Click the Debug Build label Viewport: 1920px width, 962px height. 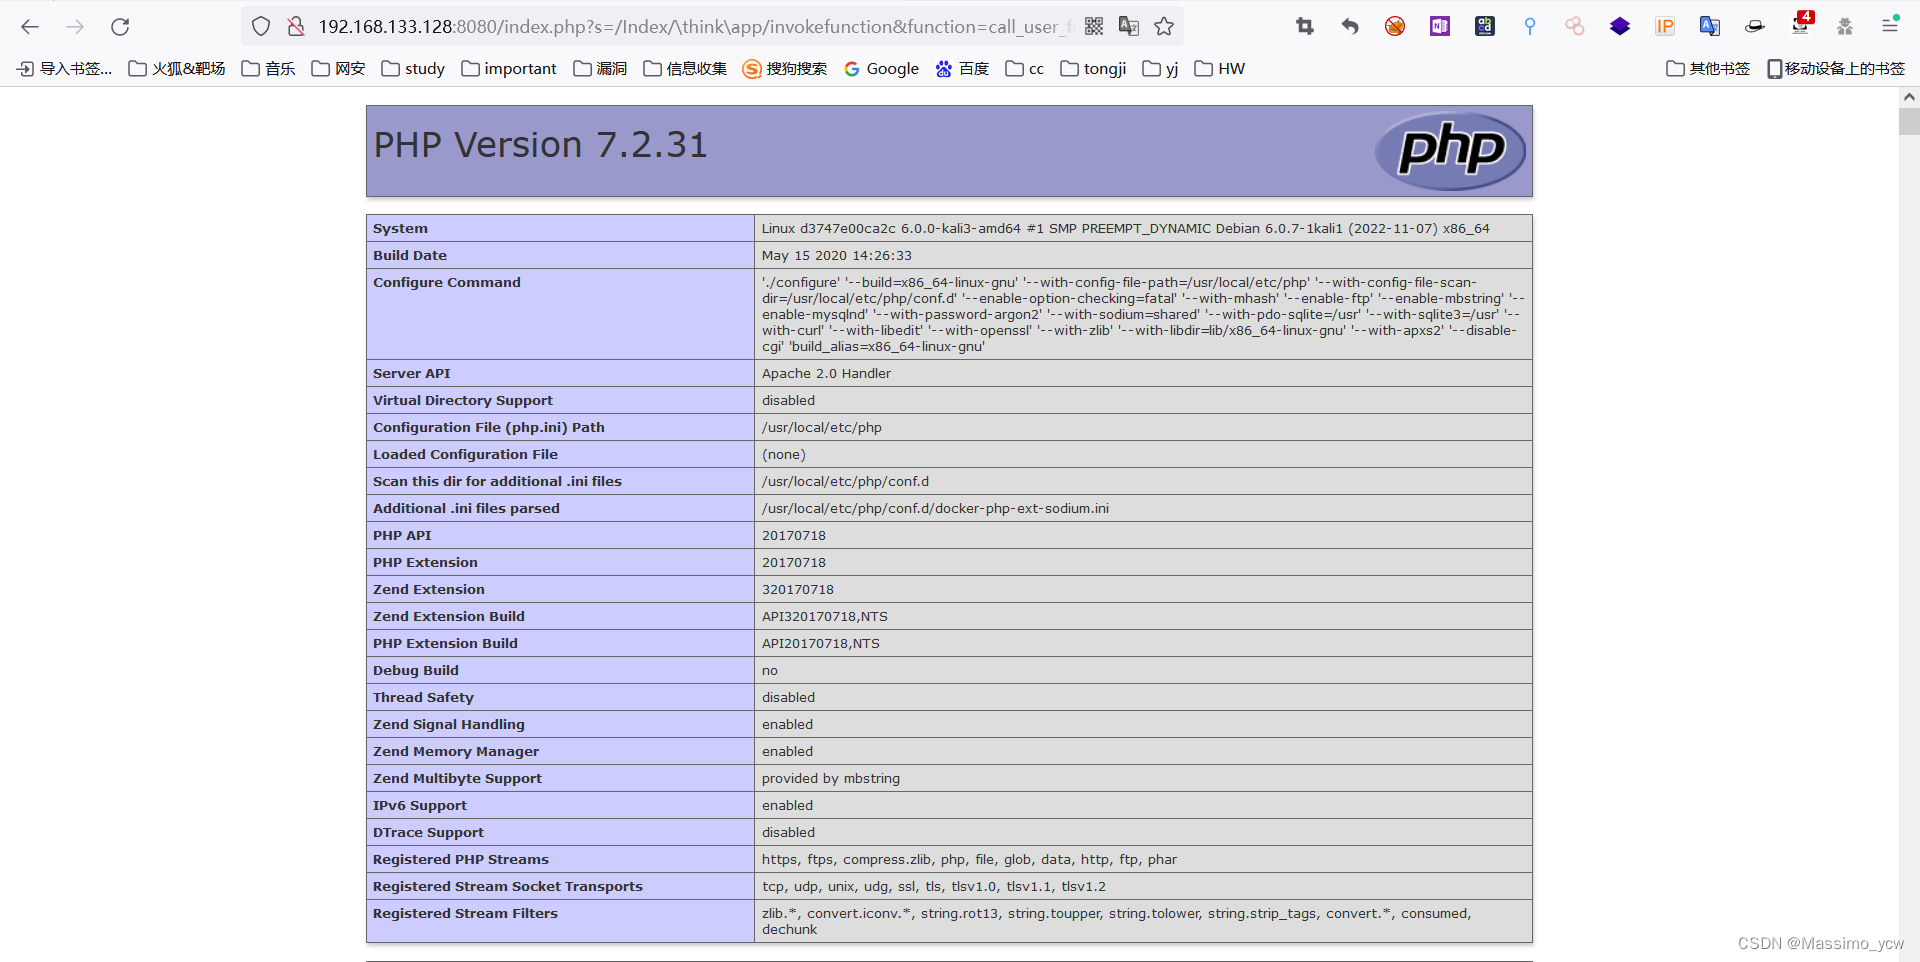tap(416, 671)
